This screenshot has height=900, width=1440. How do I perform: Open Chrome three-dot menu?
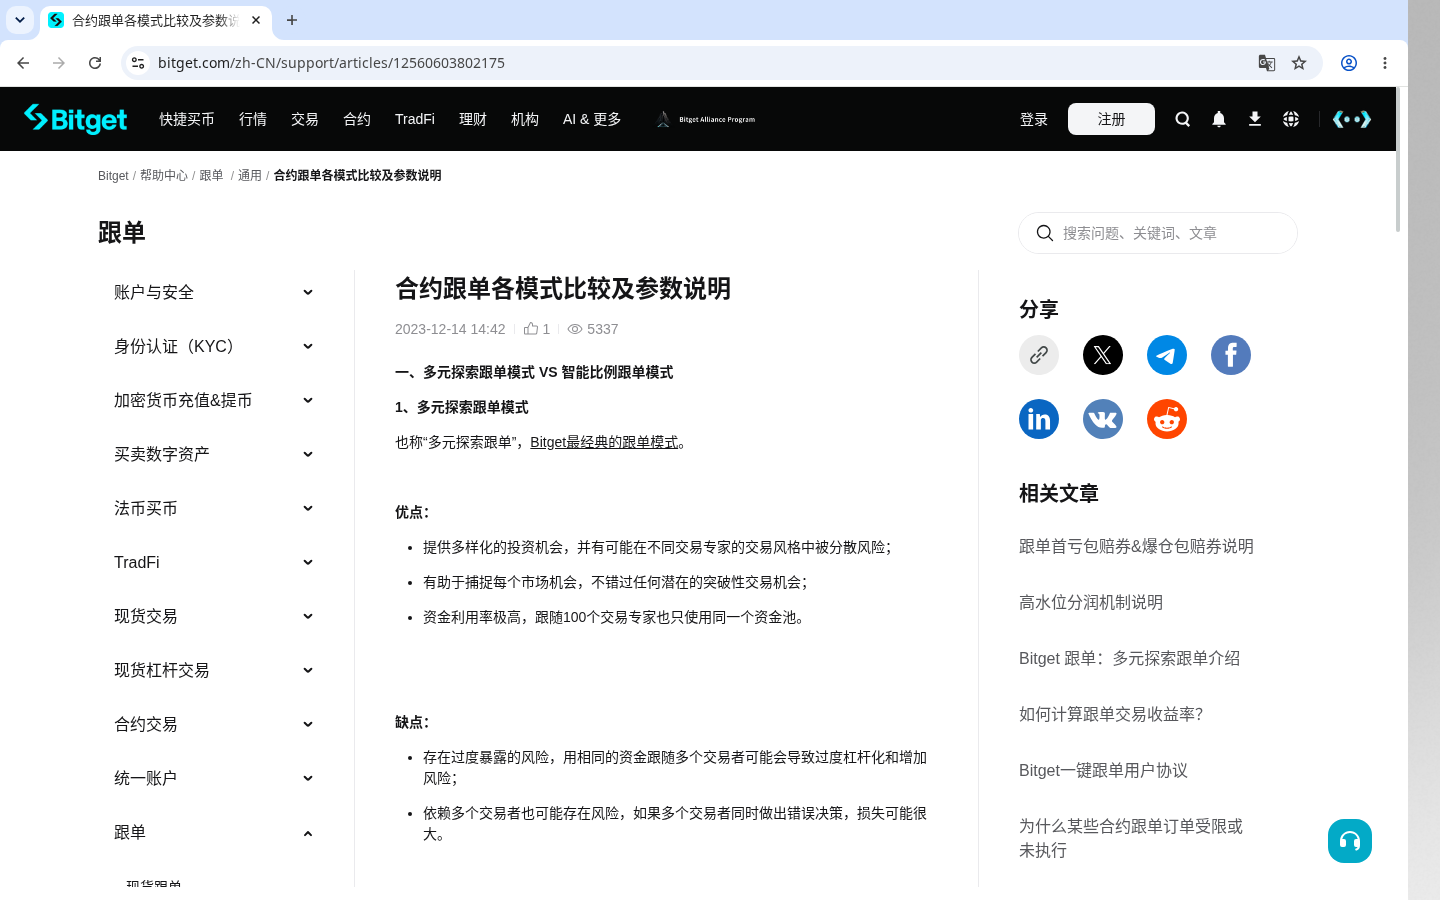tap(1385, 63)
